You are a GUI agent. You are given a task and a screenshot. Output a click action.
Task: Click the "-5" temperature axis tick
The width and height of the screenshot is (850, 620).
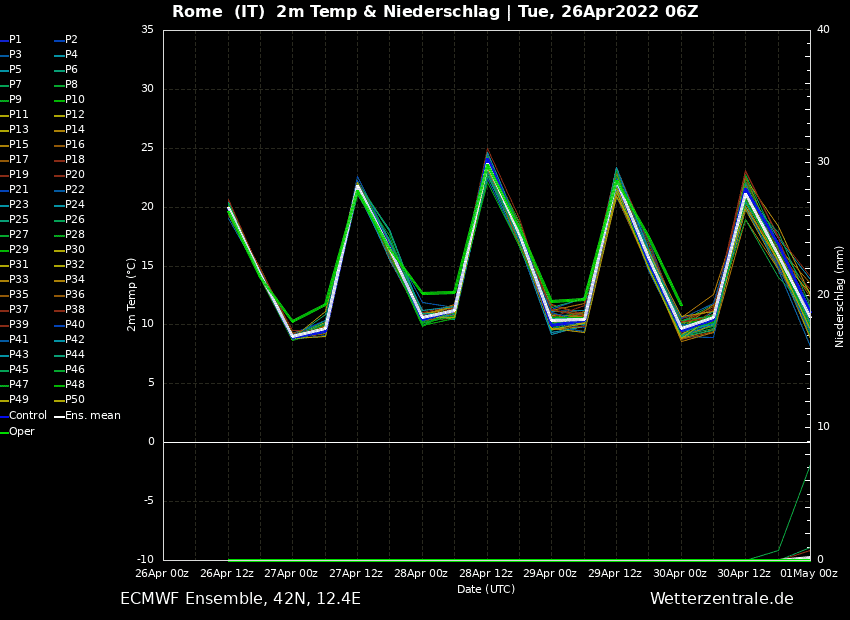pyautogui.click(x=146, y=501)
